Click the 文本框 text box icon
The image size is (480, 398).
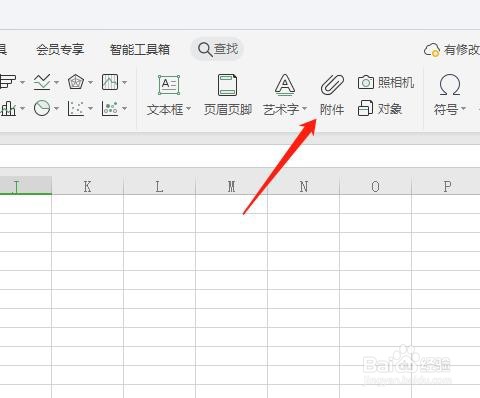169,85
